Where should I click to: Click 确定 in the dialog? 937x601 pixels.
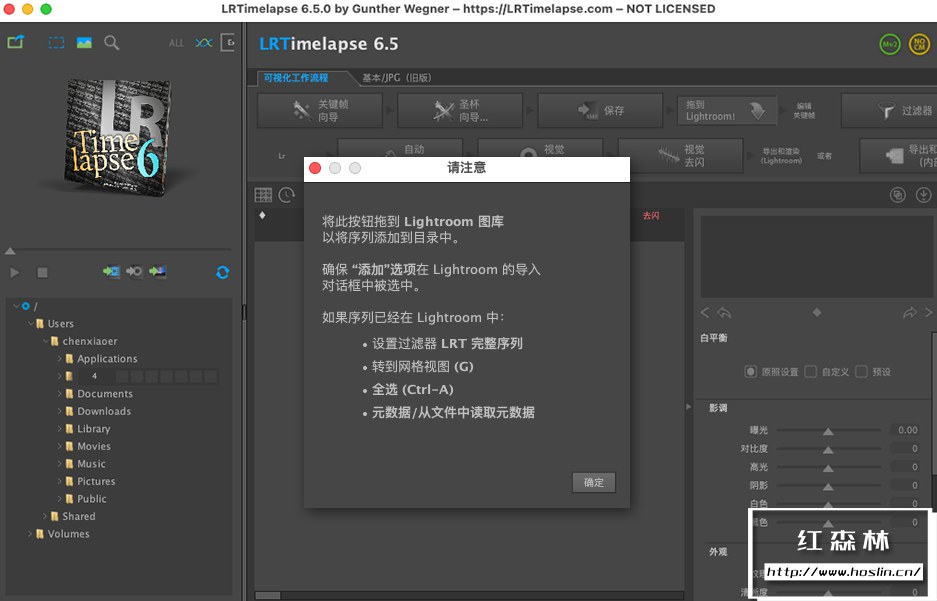593,482
